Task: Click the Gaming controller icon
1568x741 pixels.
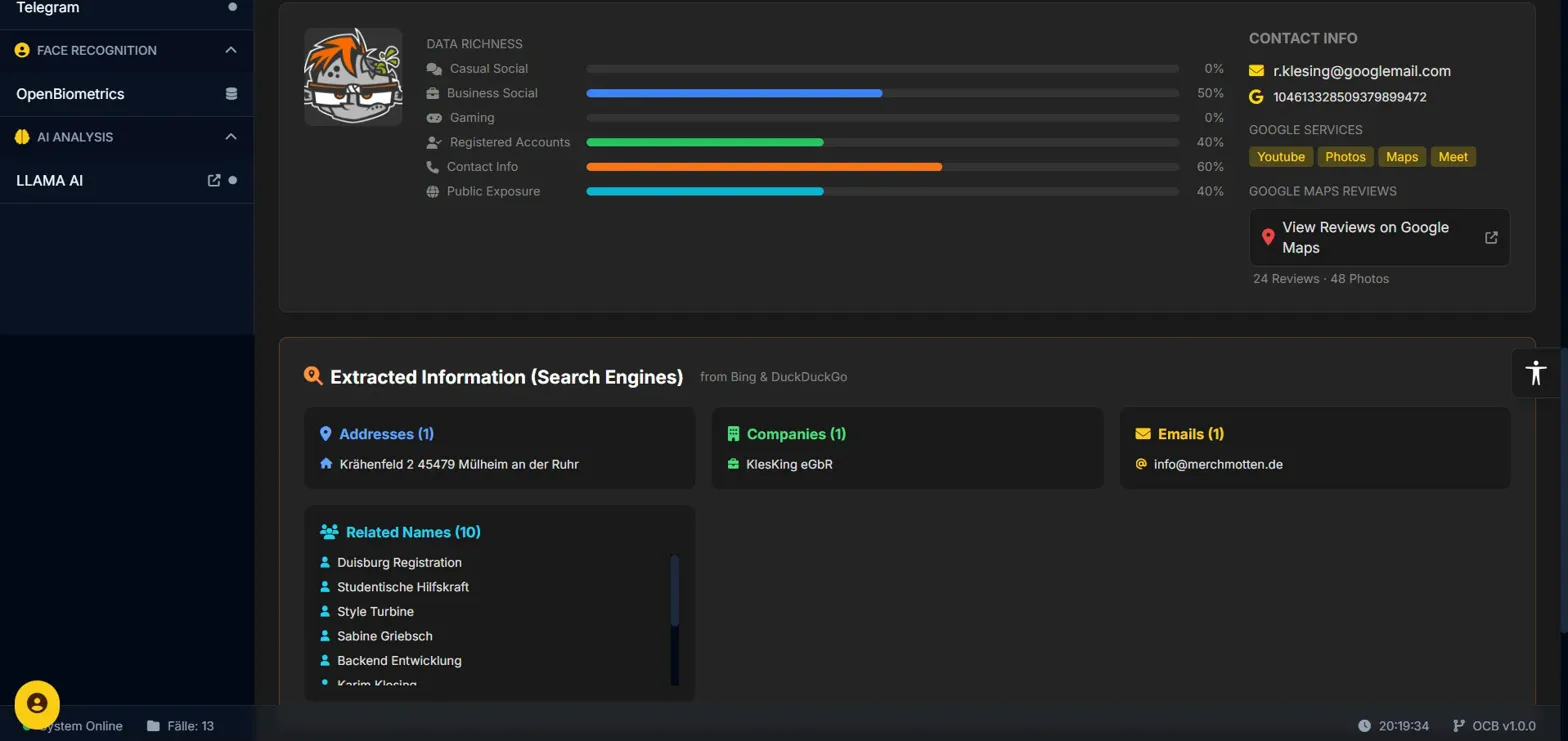Action: tap(434, 118)
